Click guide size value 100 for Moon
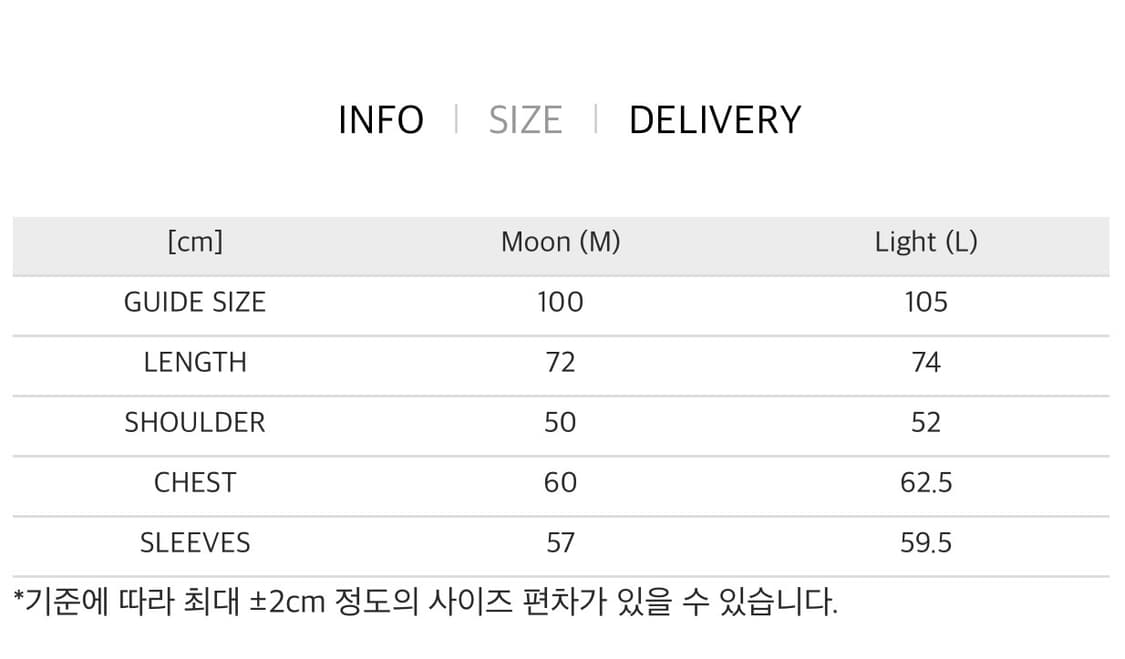 pyautogui.click(x=560, y=302)
